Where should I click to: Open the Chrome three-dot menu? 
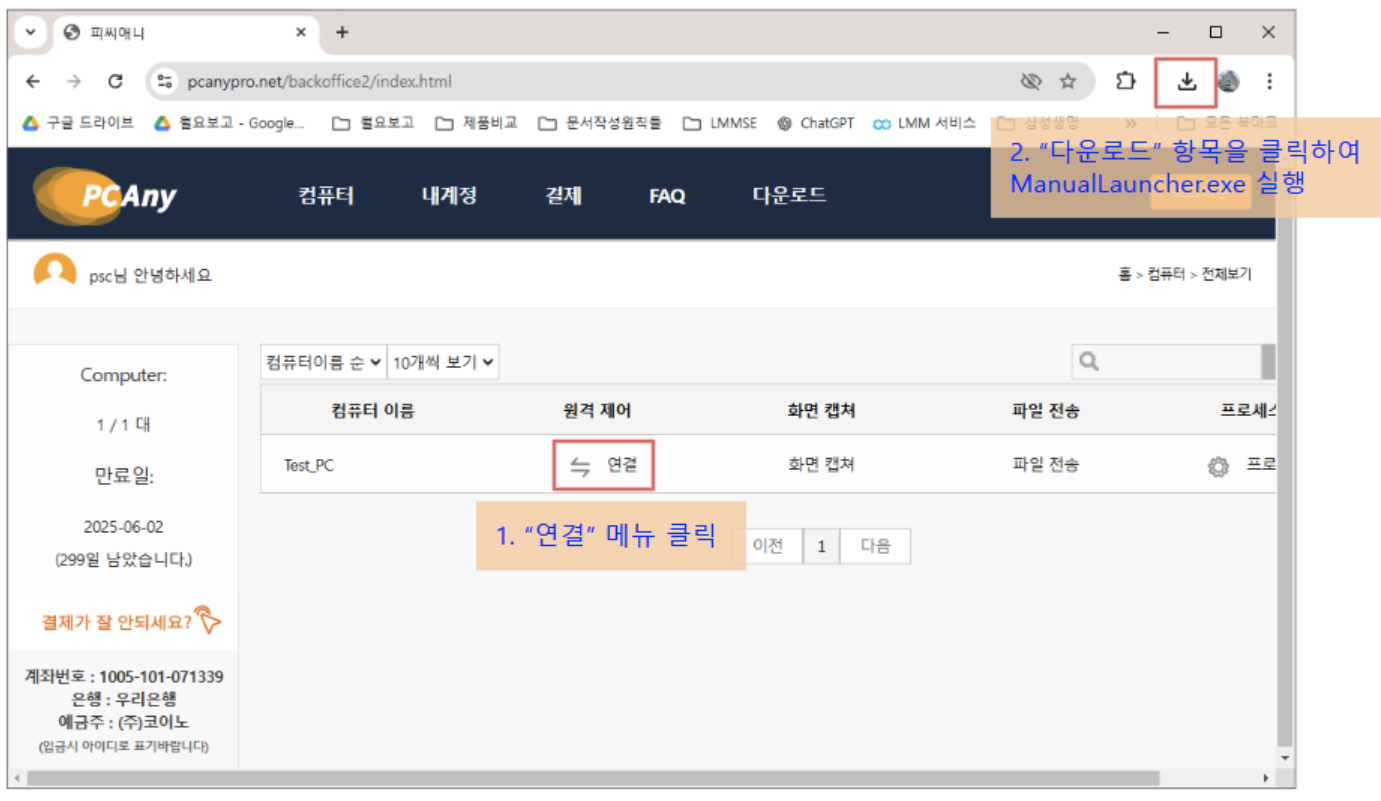tap(1269, 82)
